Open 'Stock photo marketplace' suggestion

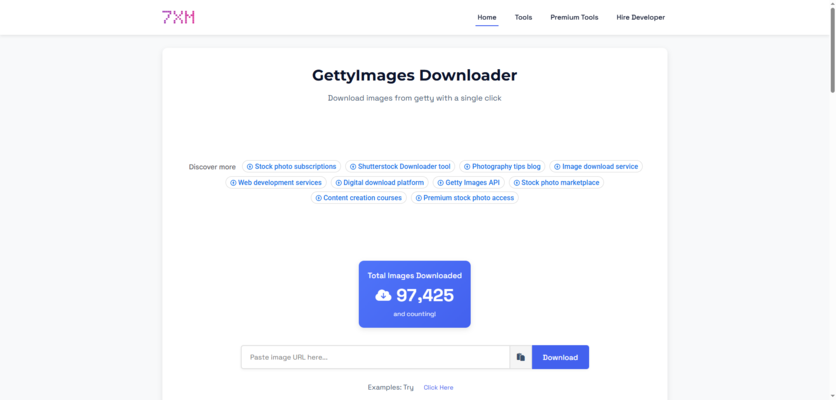point(556,182)
